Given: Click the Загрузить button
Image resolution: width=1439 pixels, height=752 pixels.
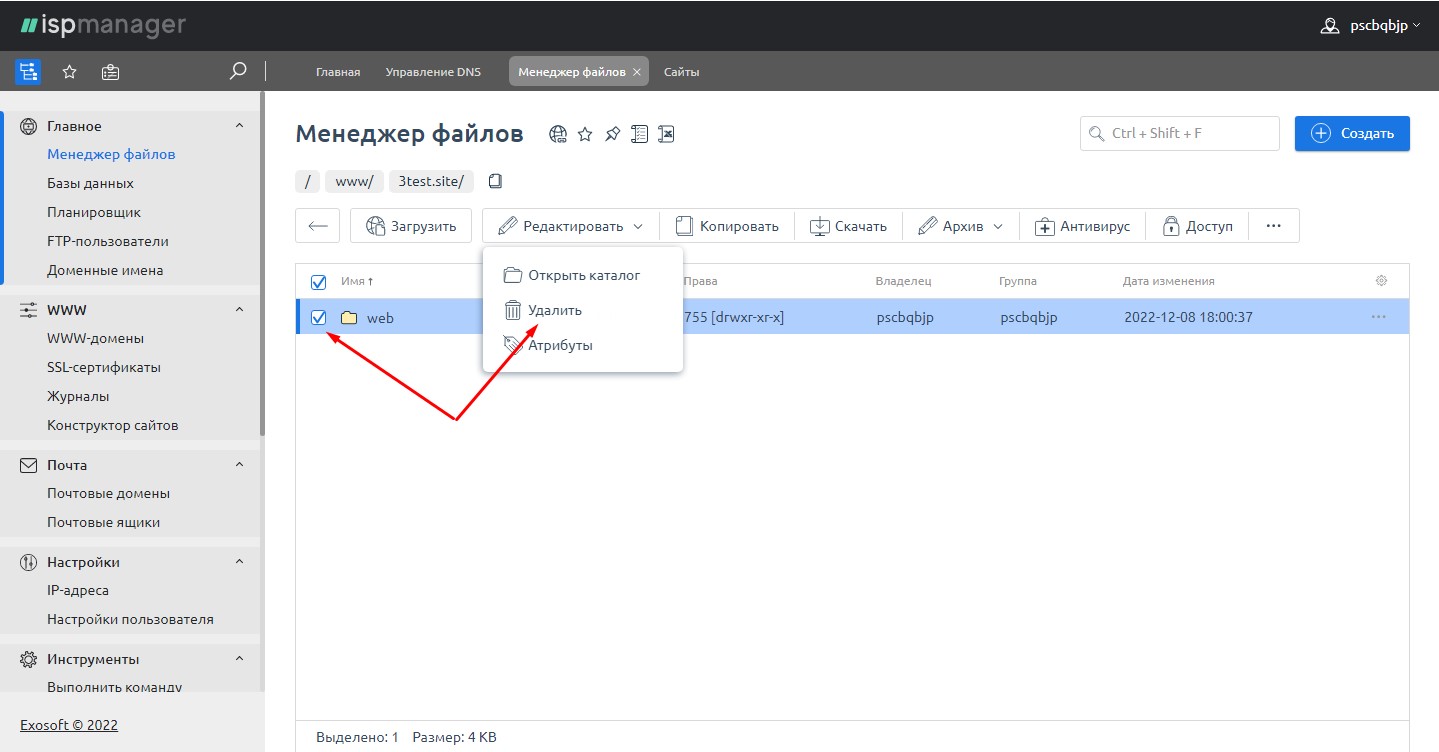Looking at the screenshot, I should (411, 226).
